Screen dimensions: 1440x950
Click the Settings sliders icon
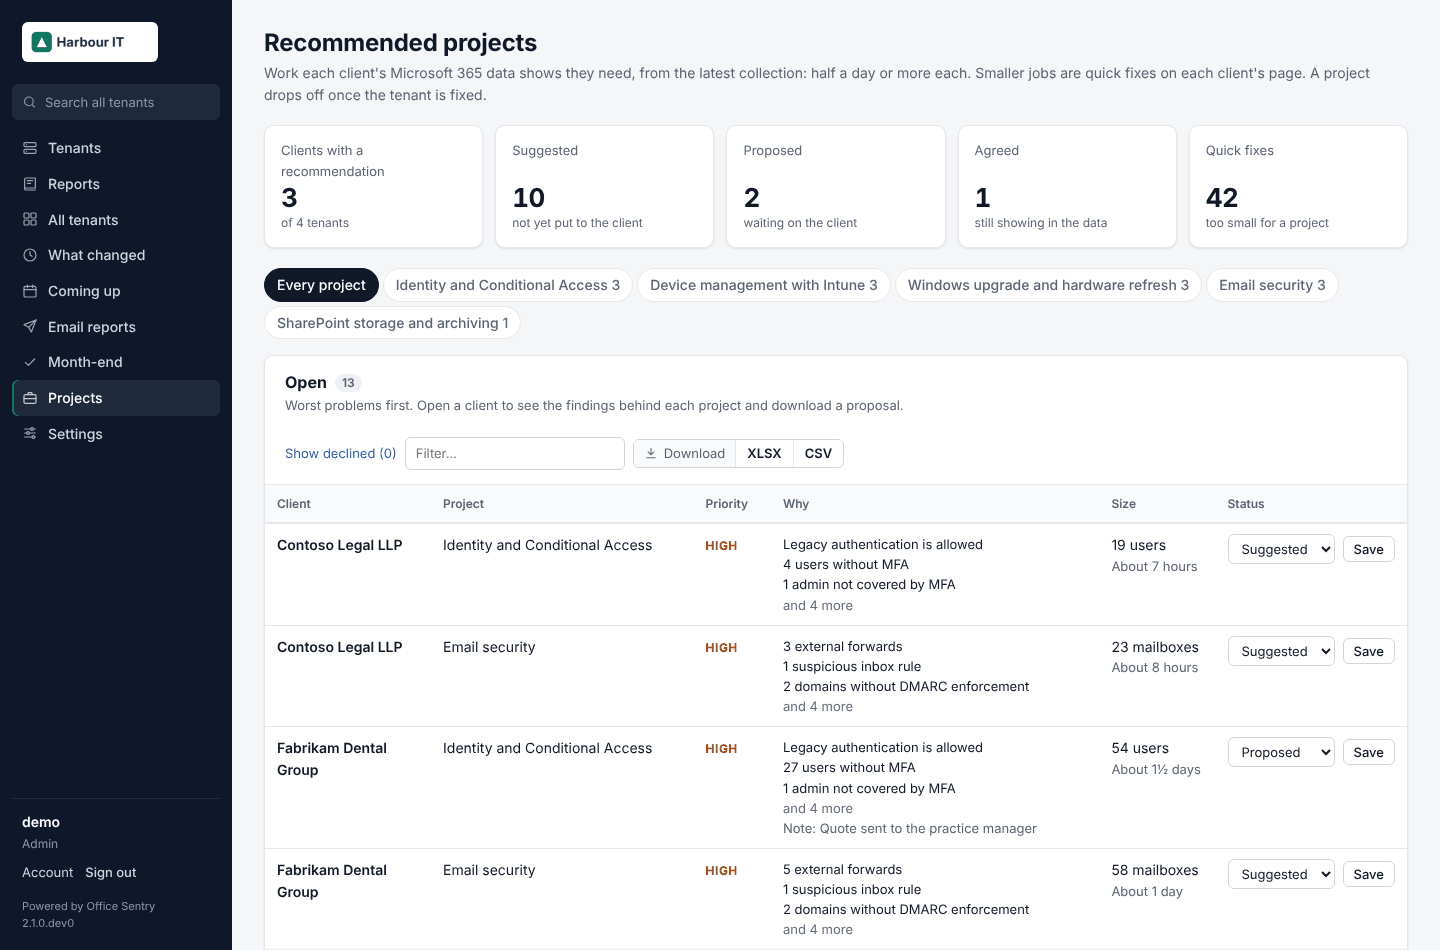(x=30, y=434)
